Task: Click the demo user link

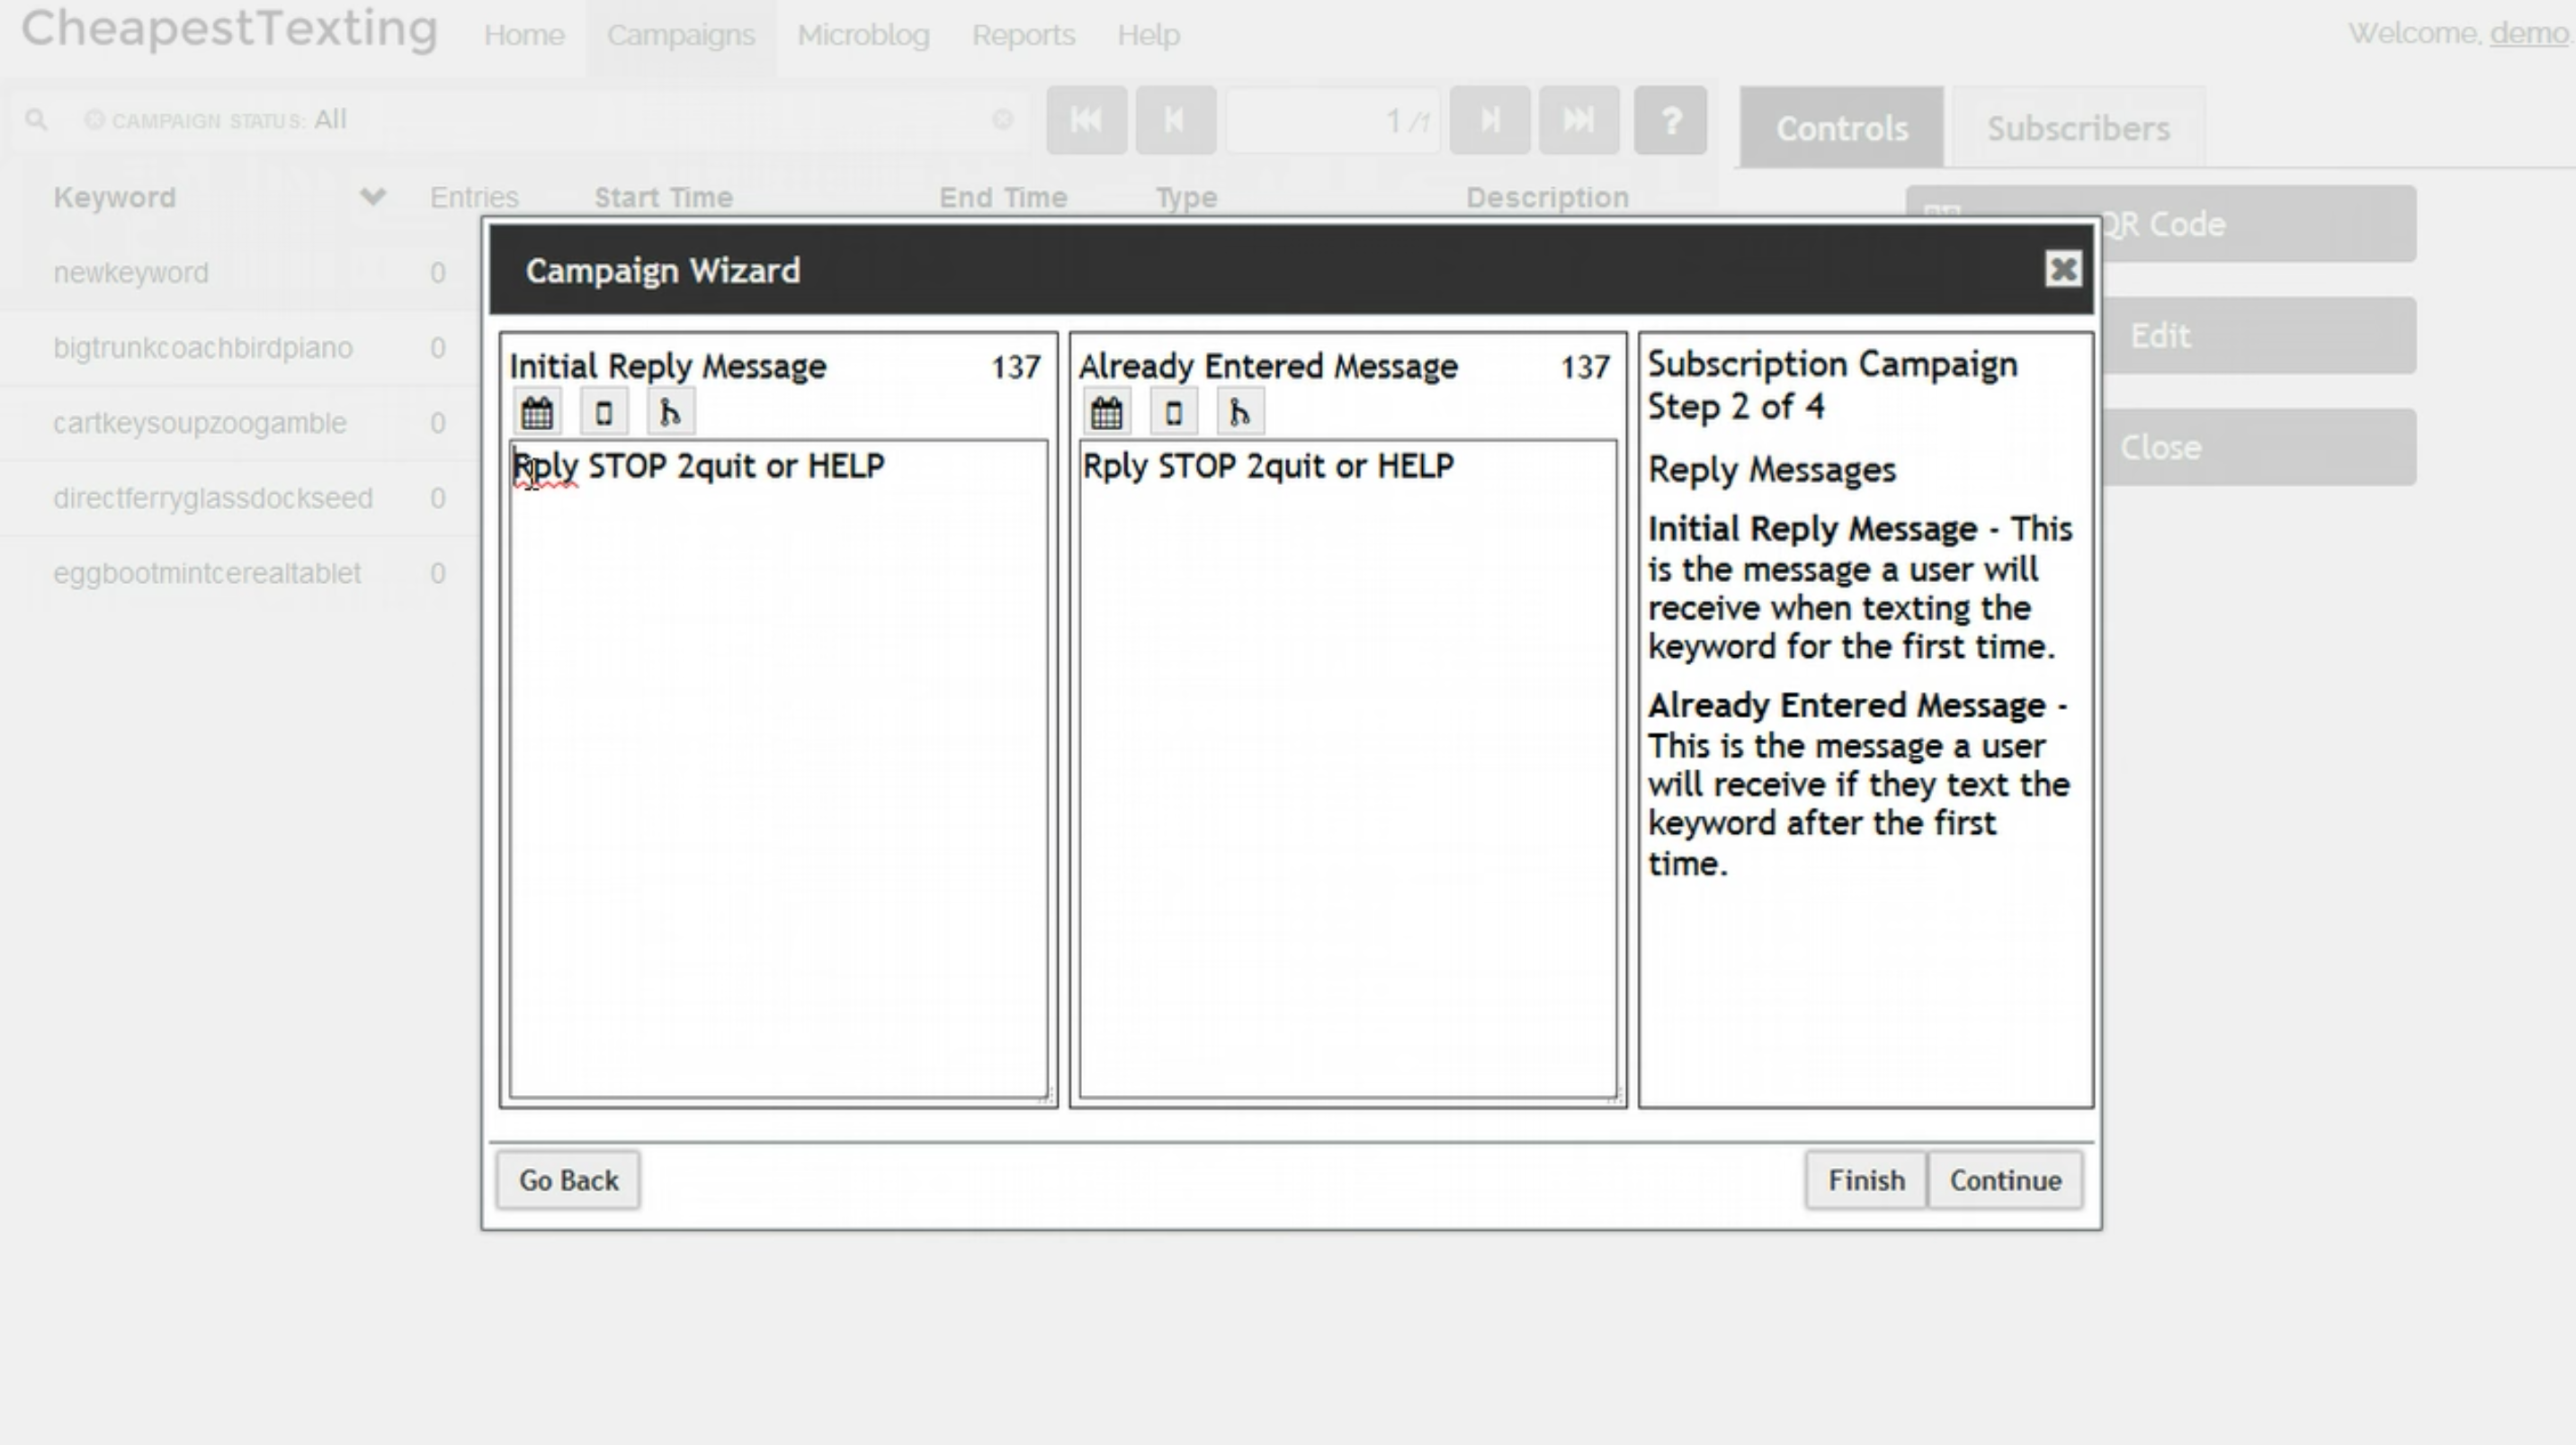Action: tap(2528, 33)
